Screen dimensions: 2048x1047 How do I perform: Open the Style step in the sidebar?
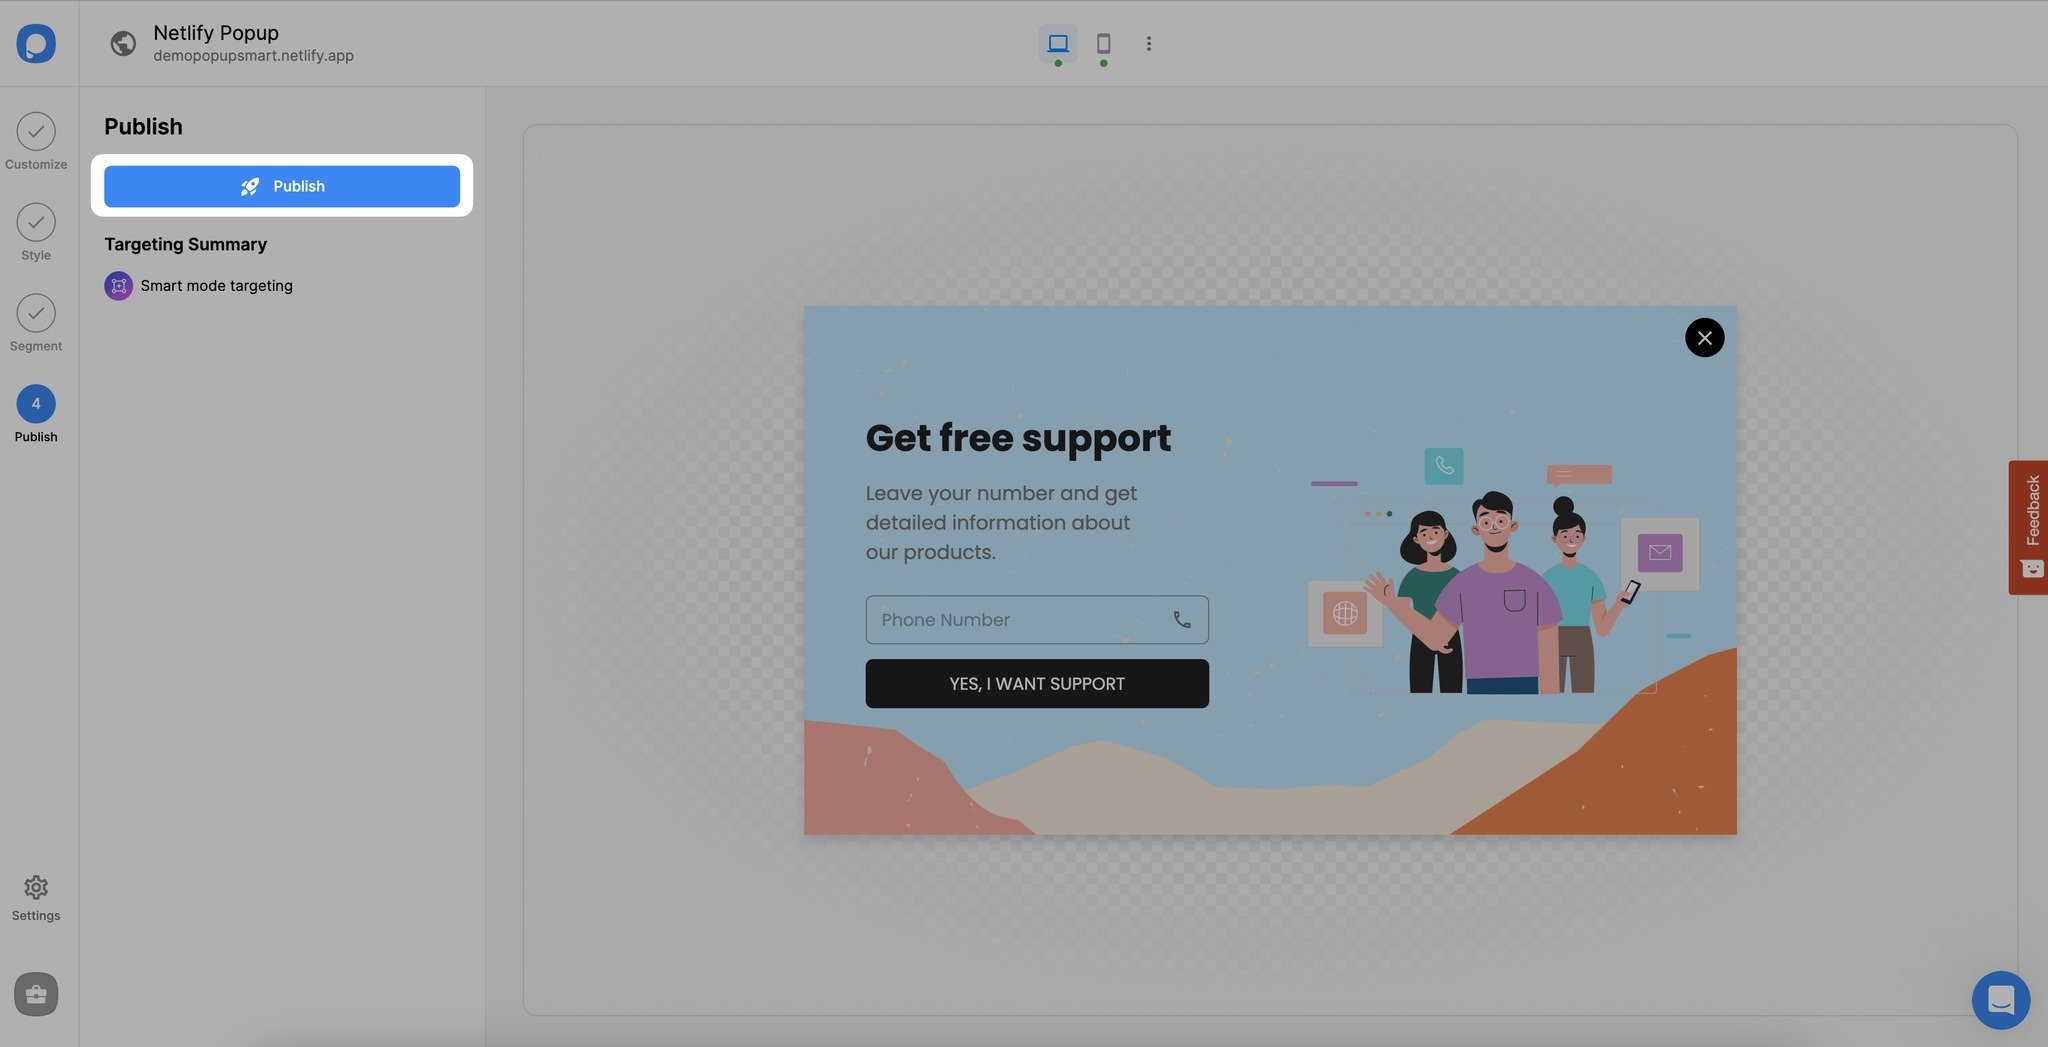[36, 224]
